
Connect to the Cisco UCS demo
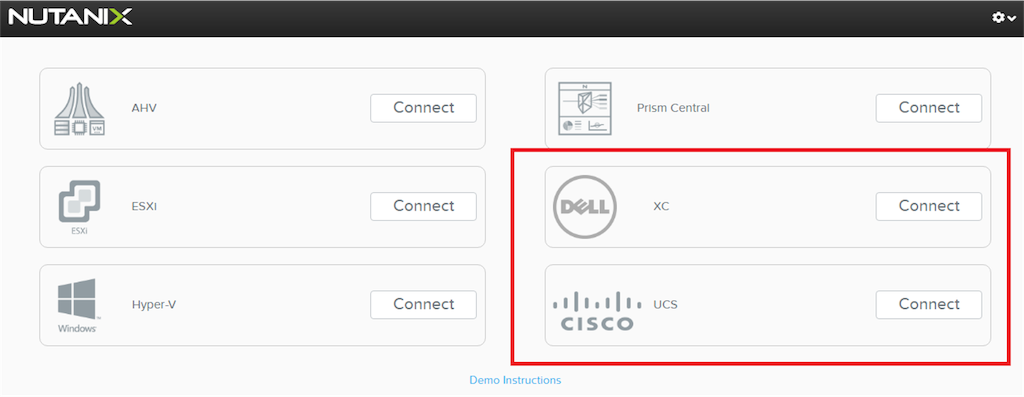click(929, 304)
